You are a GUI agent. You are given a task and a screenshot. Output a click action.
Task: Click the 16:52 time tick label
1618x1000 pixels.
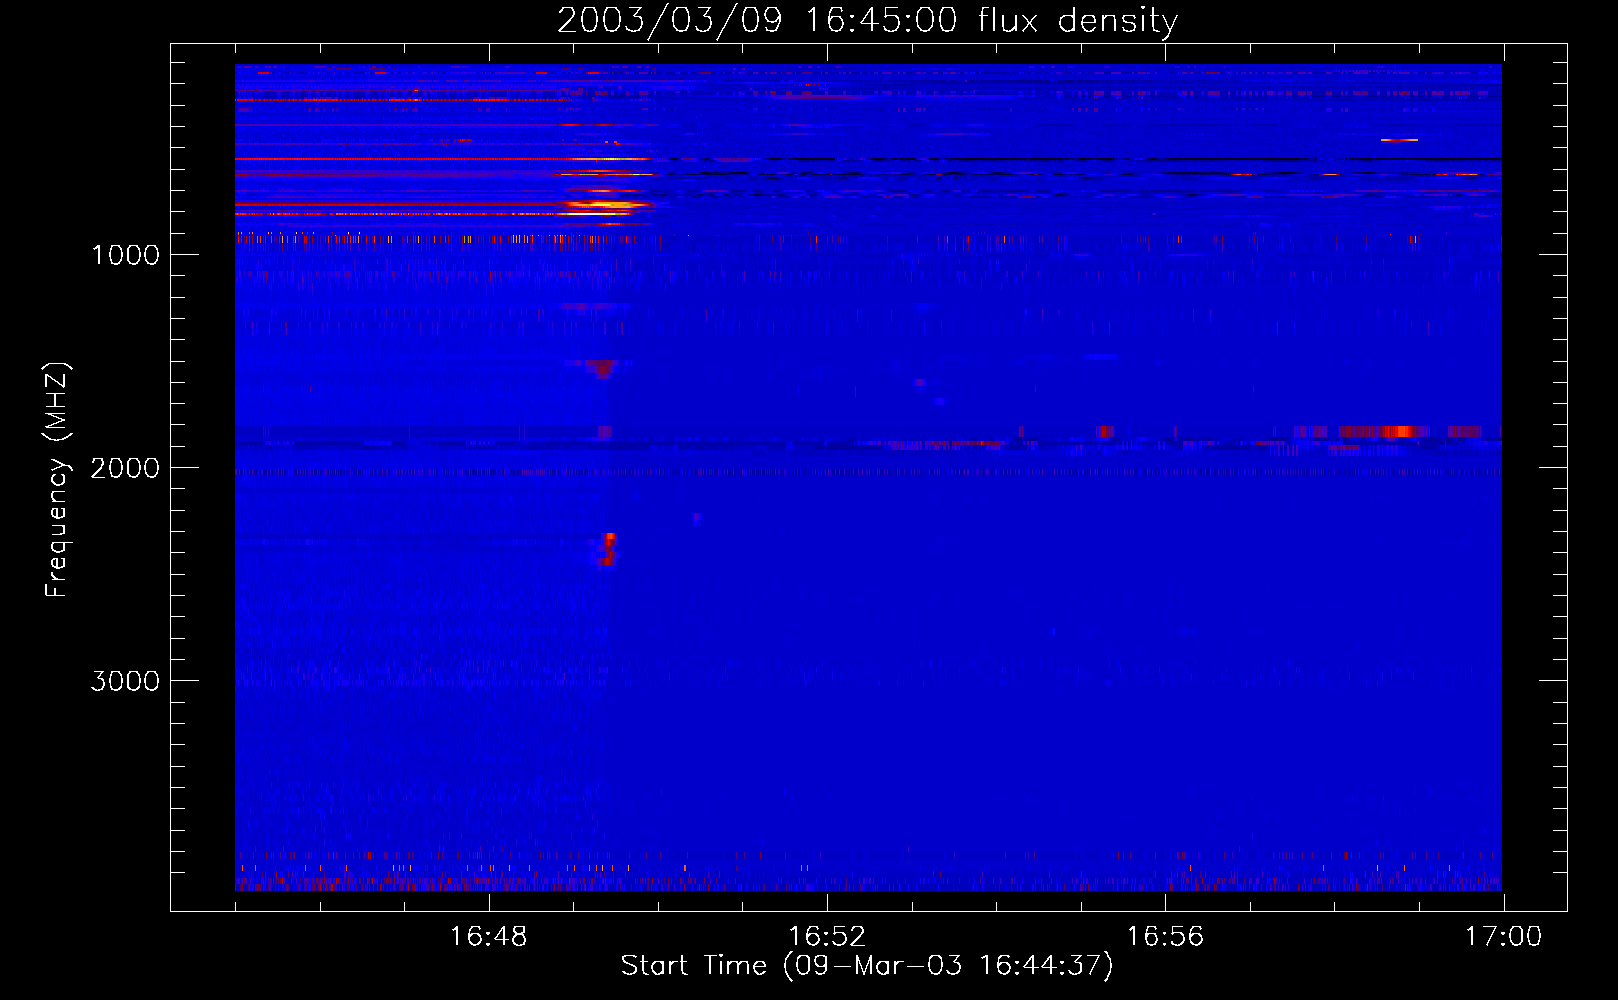[x=827, y=937]
